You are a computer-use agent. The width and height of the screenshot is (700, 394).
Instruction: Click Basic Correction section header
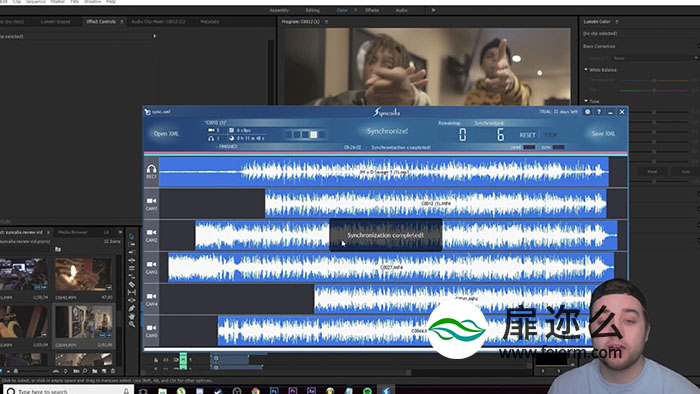click(x=599, y=46)
